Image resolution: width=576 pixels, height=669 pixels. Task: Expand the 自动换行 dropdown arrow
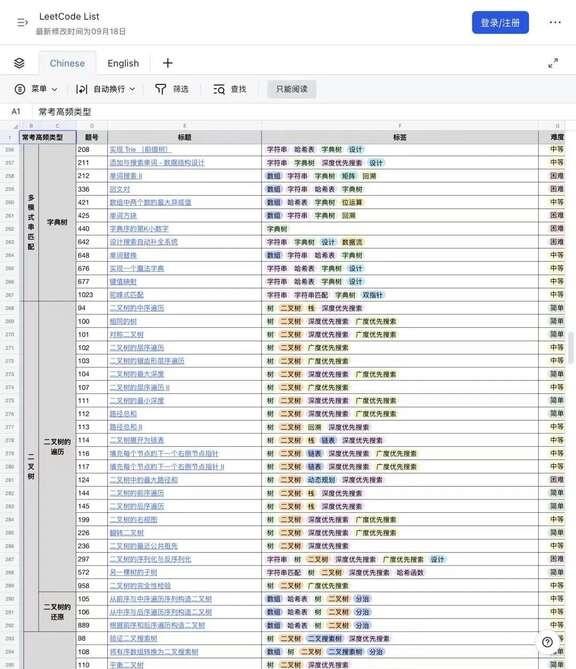click(x=132, y=89)
